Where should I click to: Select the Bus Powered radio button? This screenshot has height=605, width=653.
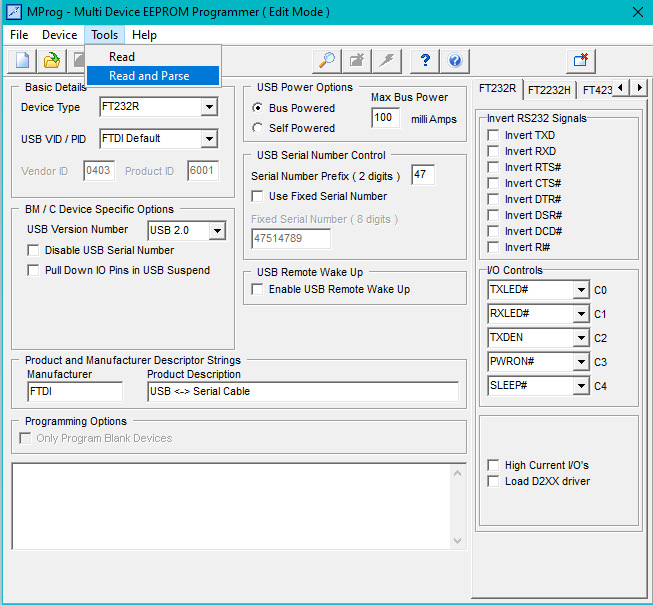(x=258, y=108)
